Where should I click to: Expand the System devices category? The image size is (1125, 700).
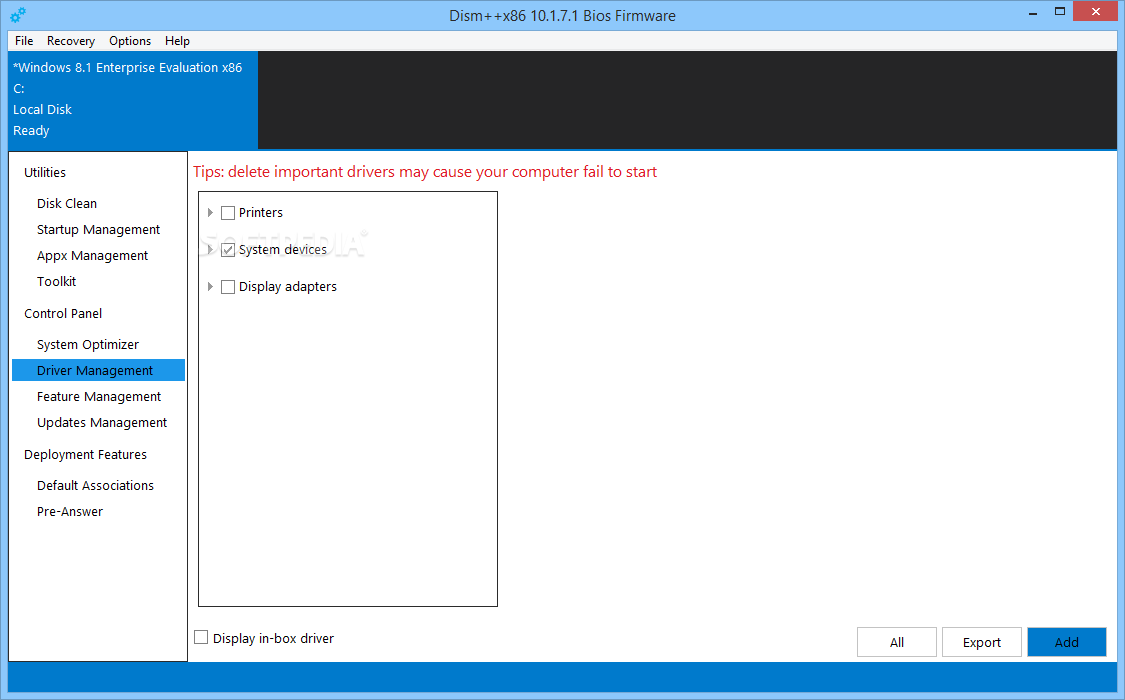click(x=210, y=250)
